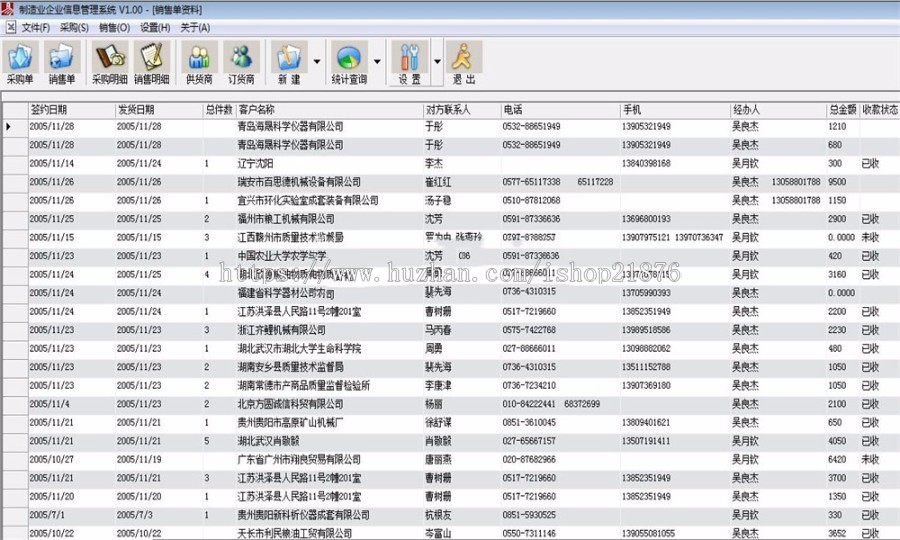Sort by the 签约日期 column header
900x540 pixels.
point(49,109)
